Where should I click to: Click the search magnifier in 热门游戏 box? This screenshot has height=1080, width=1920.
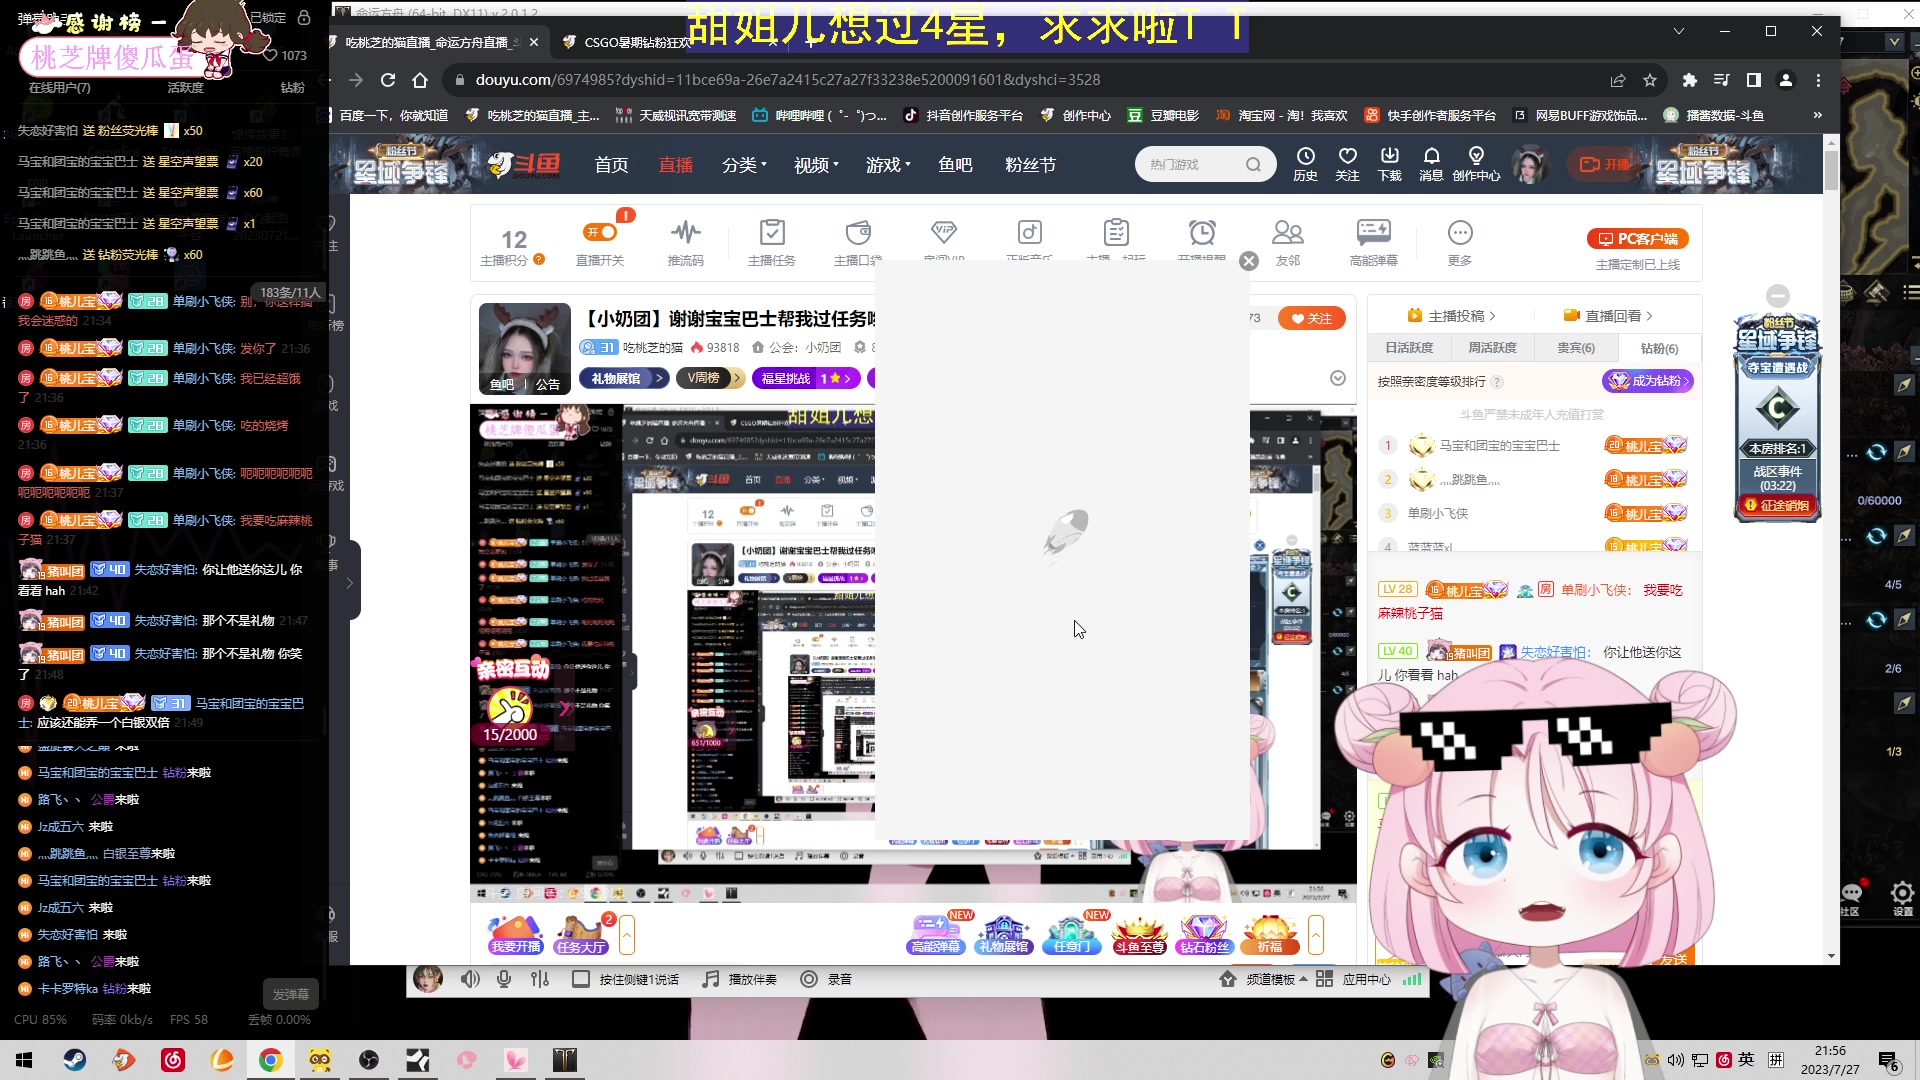click(1253, 165)
